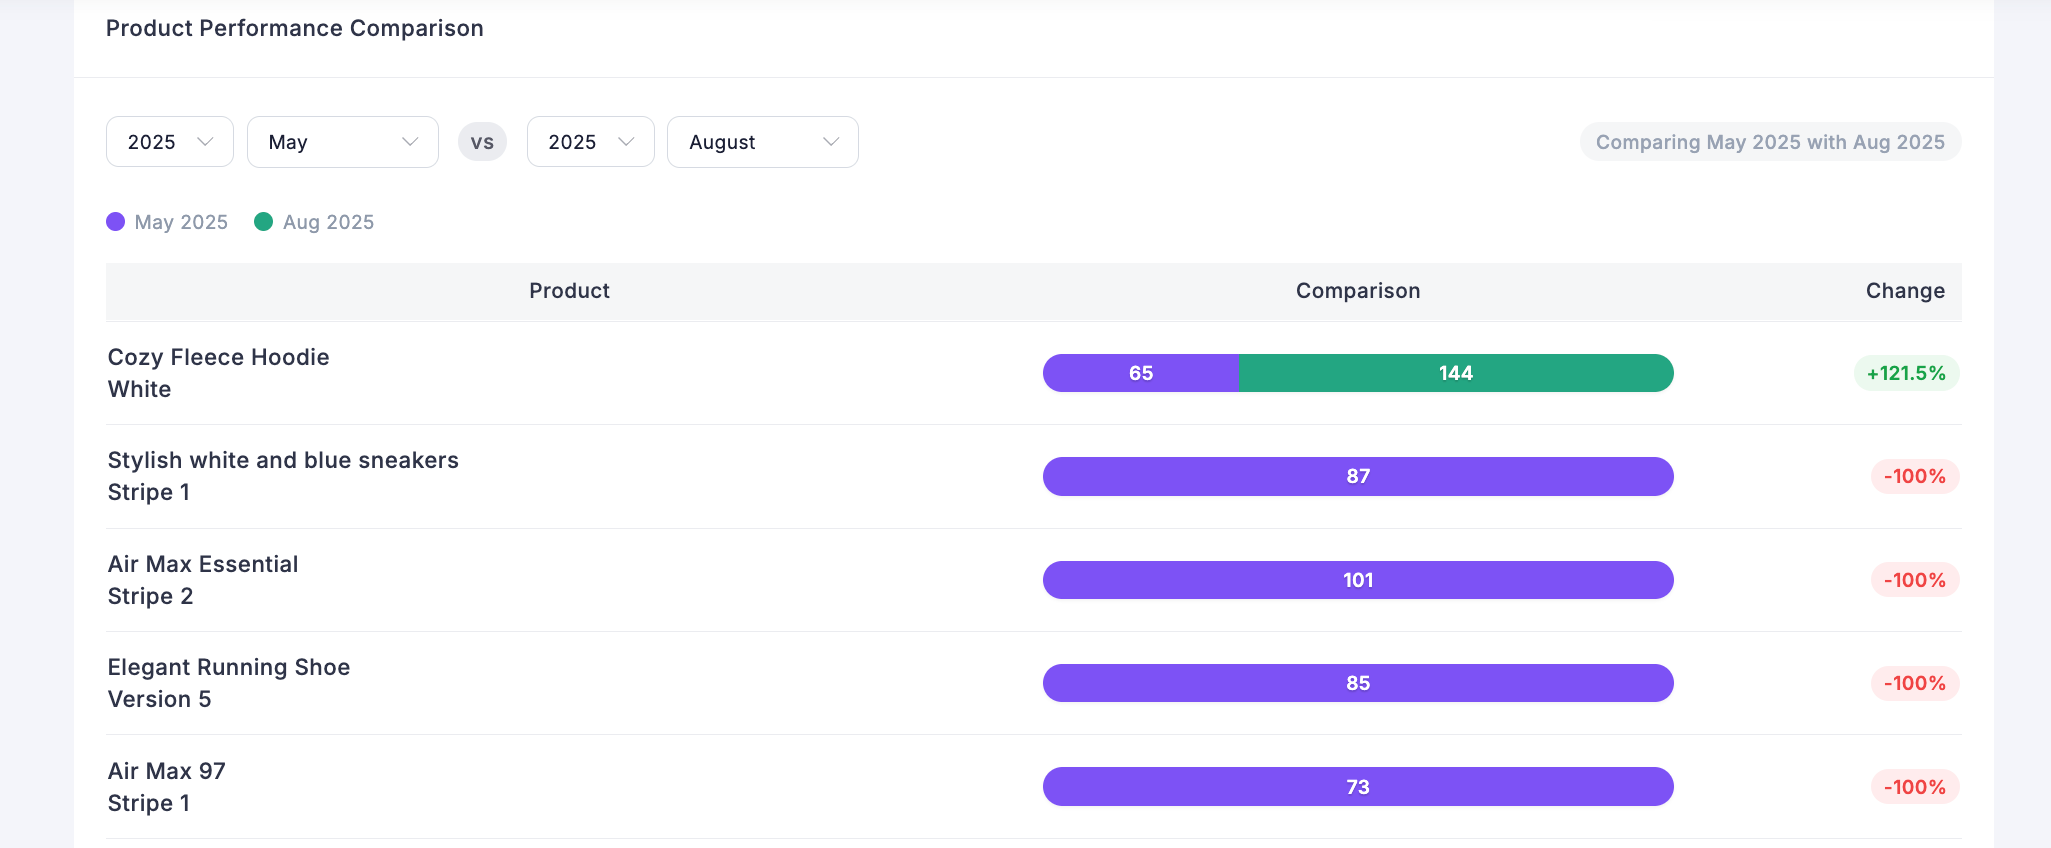
Task: Click the Product column header
Action: (569, 291)
